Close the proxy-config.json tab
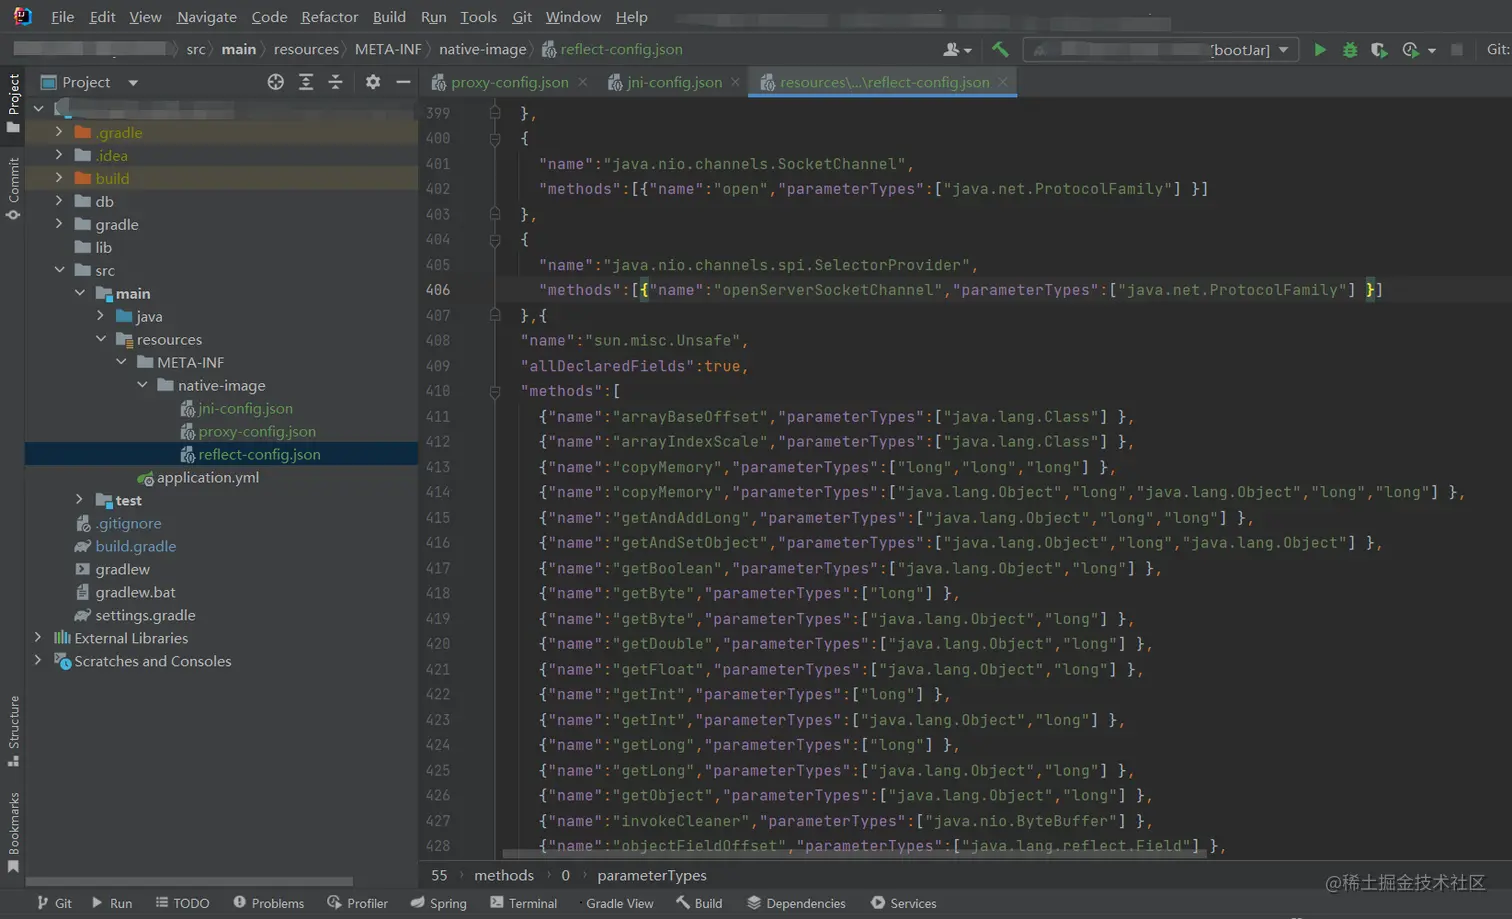1512x919 pixels. click(582, 82)
